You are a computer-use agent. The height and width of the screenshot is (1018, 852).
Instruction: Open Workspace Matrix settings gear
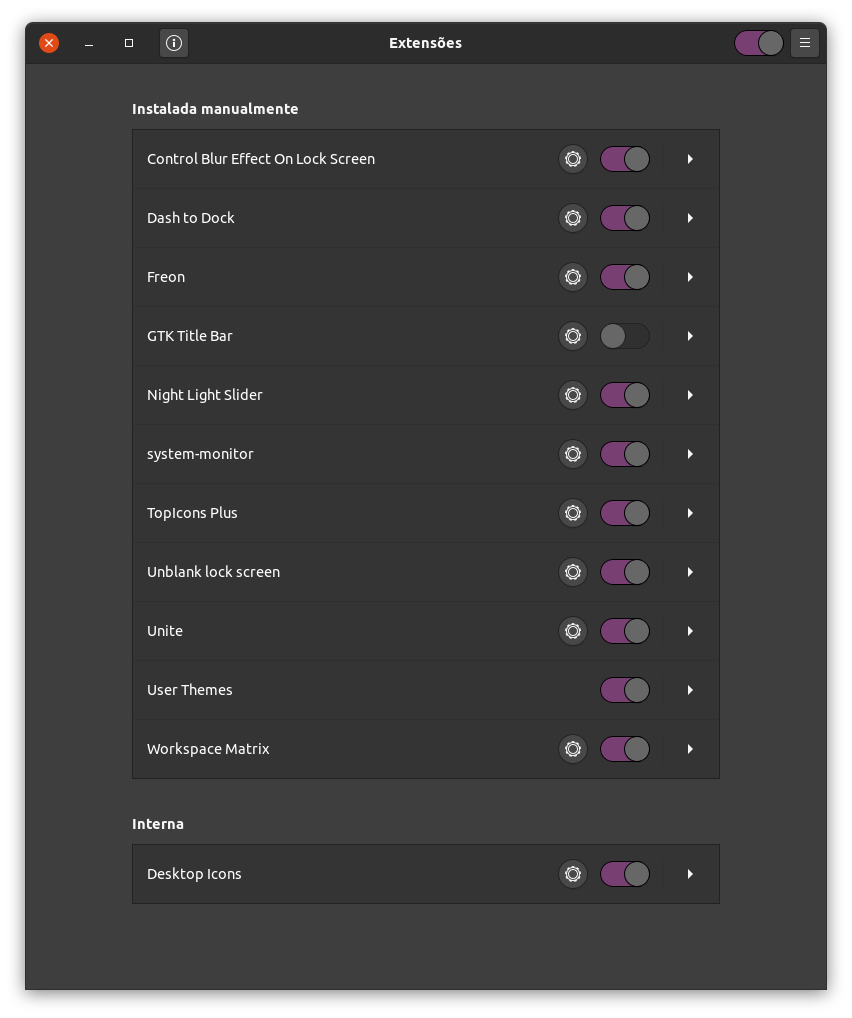point(573,749)
